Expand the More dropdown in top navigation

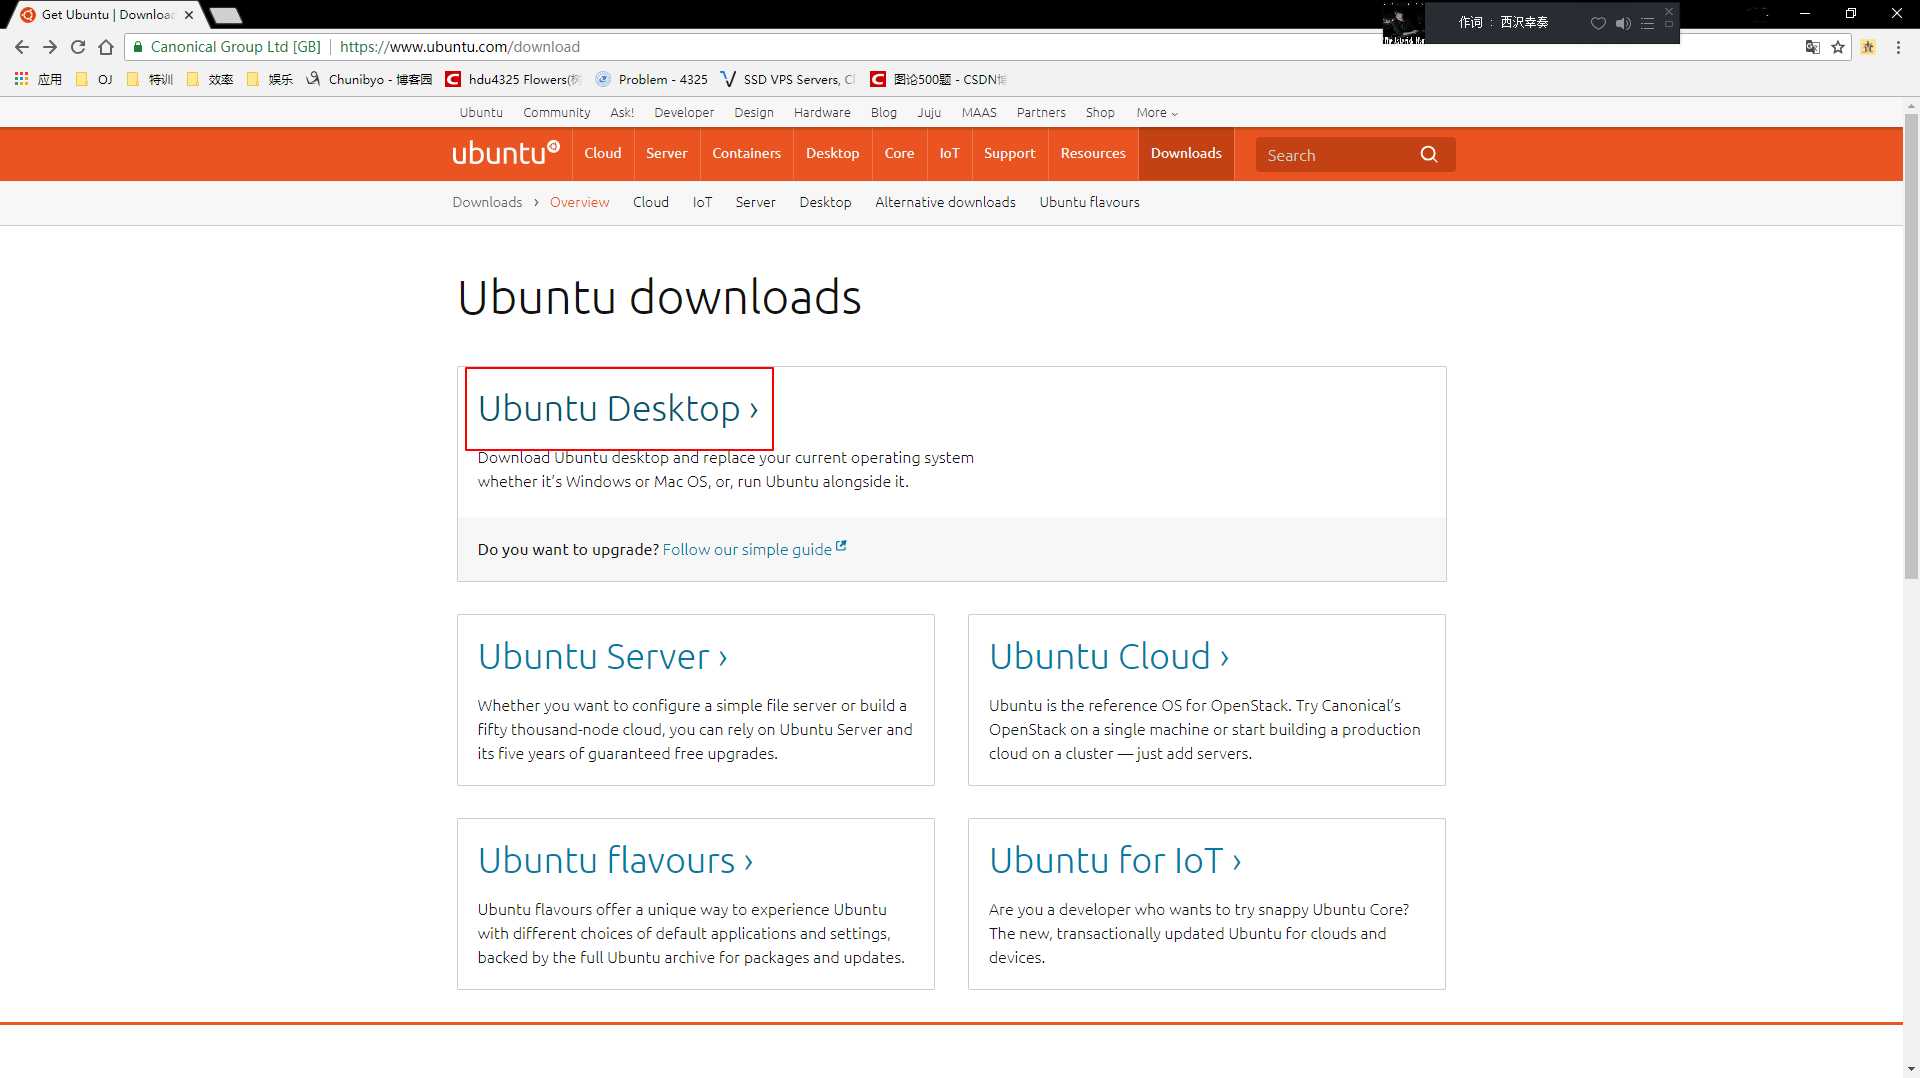pos(1157,113)
